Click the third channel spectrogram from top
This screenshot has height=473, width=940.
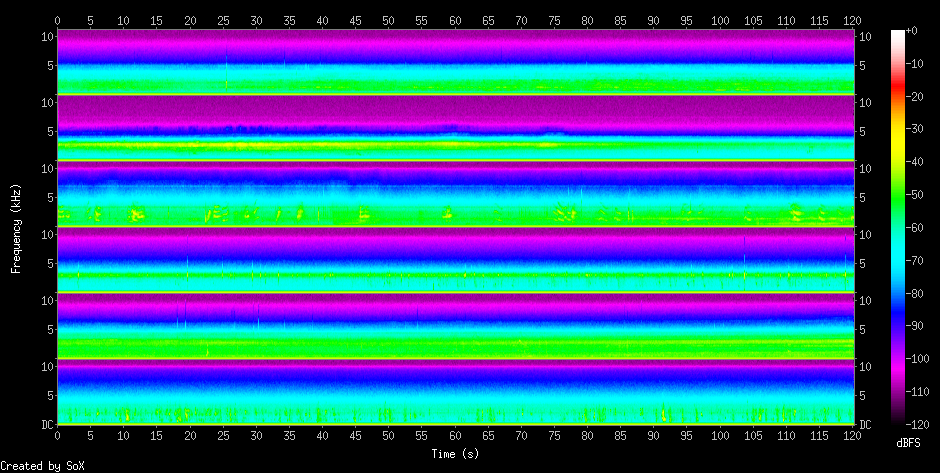(x=455, y=193)
